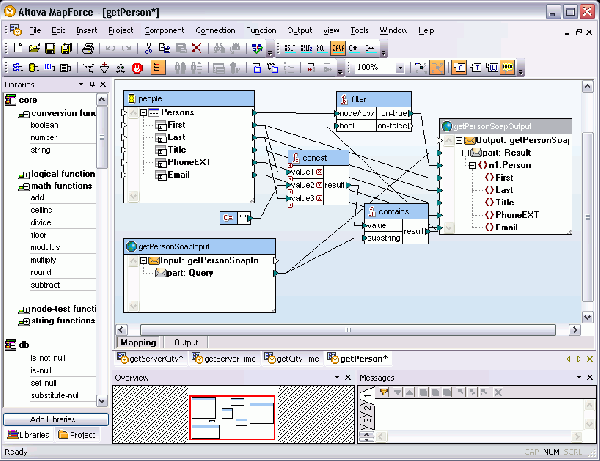Open the zoom percentage dropdown
Image resolution: width=600 pixels, height=461 pixels.
coord(401,68)
